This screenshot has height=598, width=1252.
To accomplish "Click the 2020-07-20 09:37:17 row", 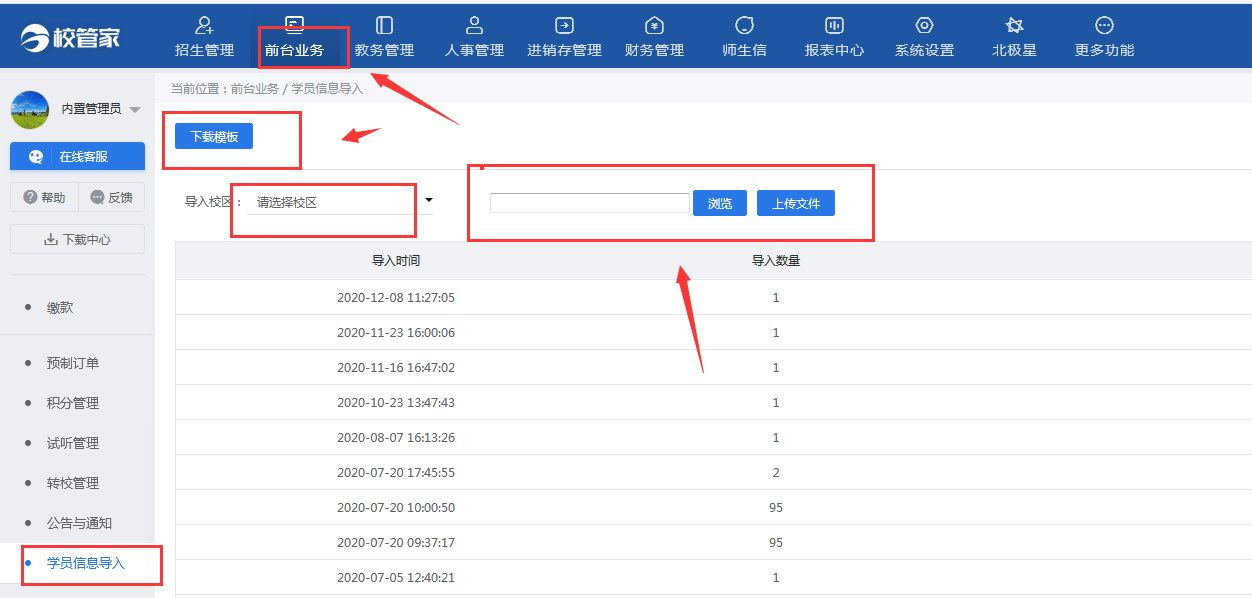I will coord(714,542).
